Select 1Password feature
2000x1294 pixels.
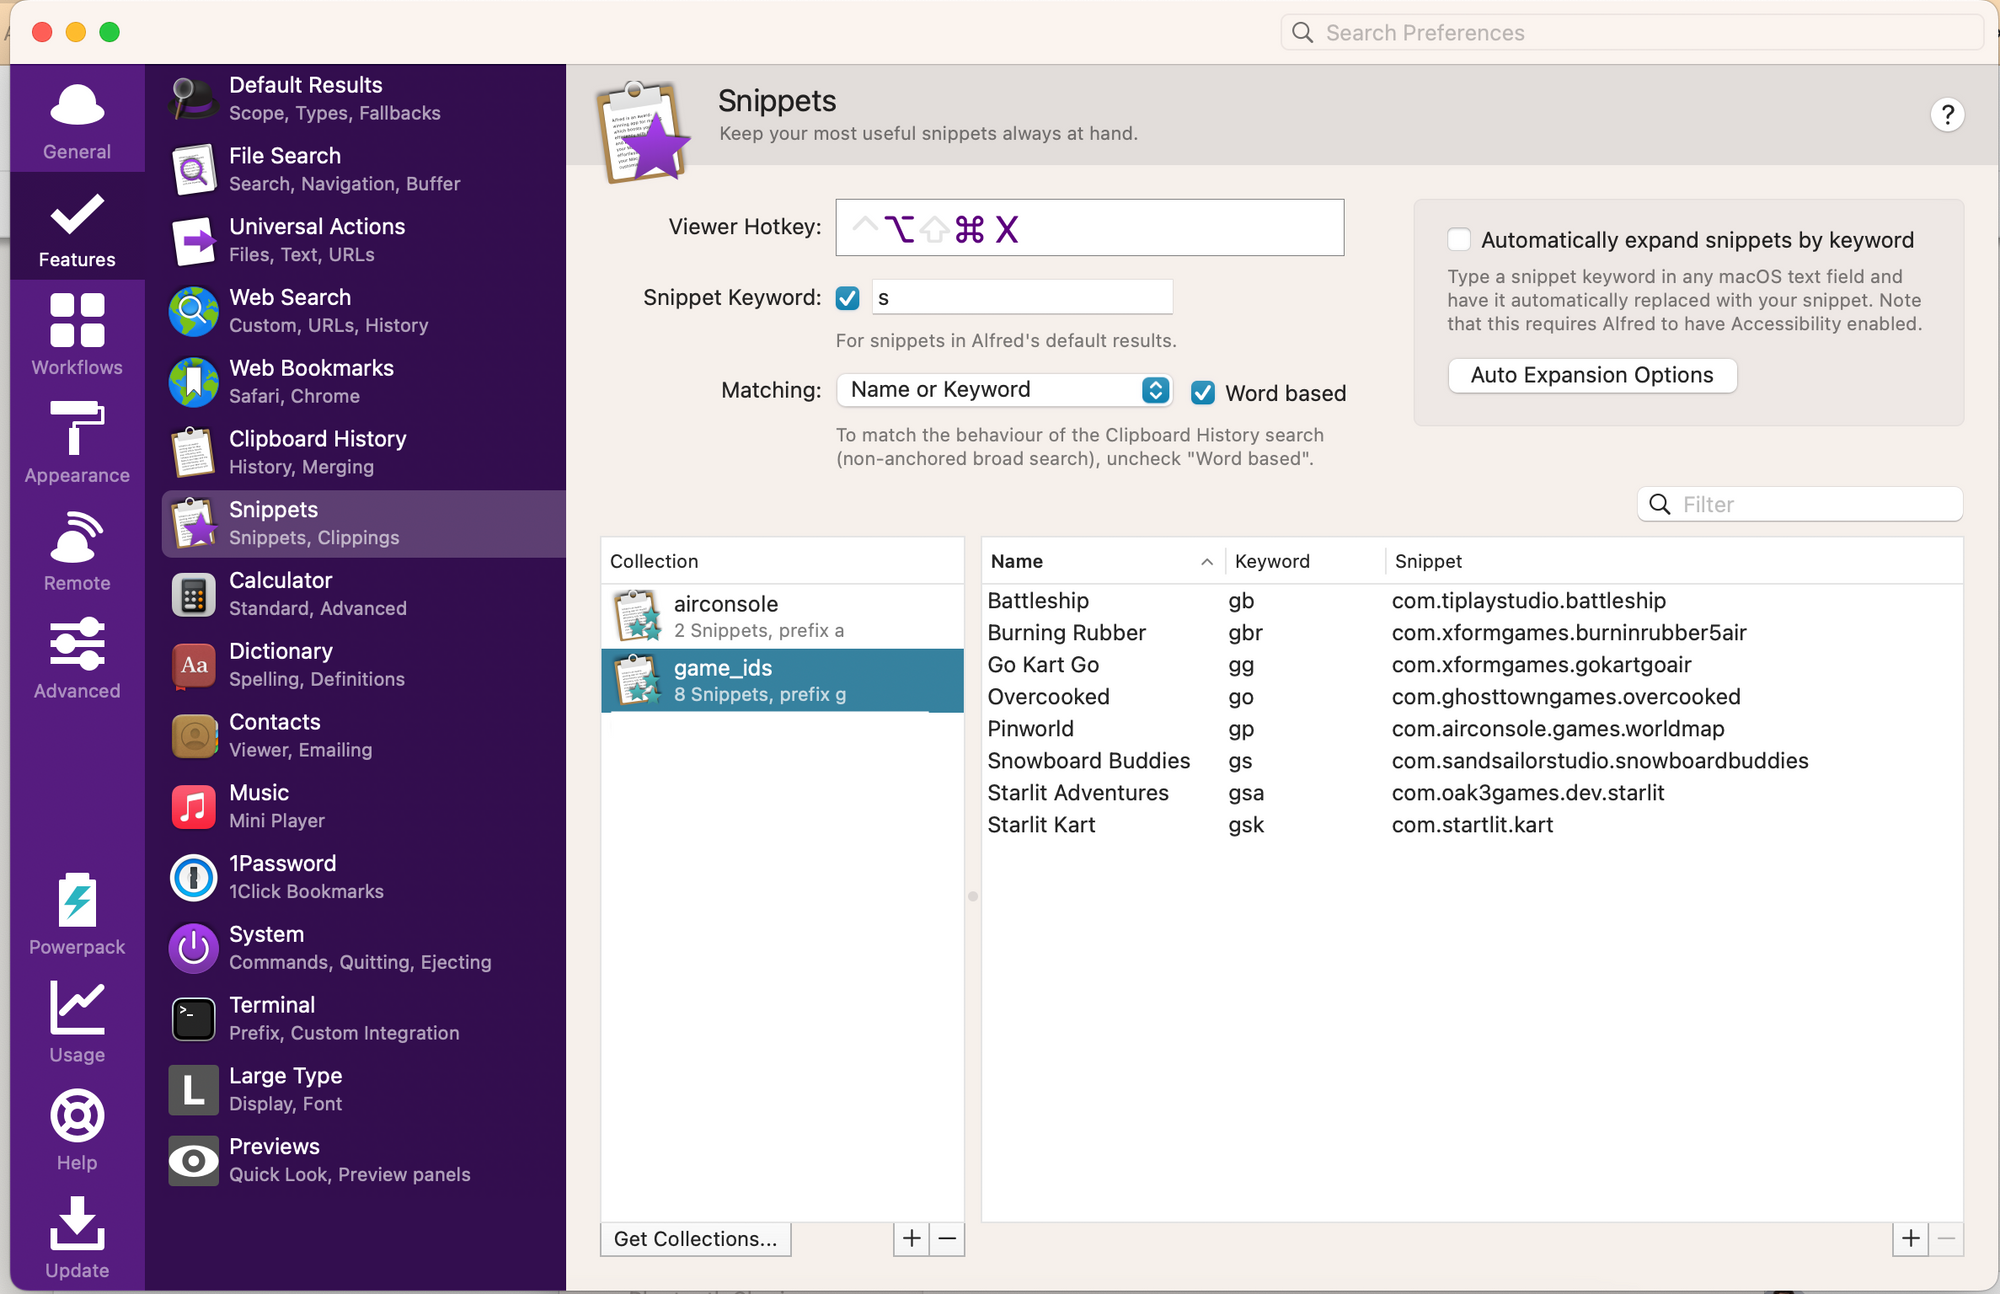(x=364, y=877)
